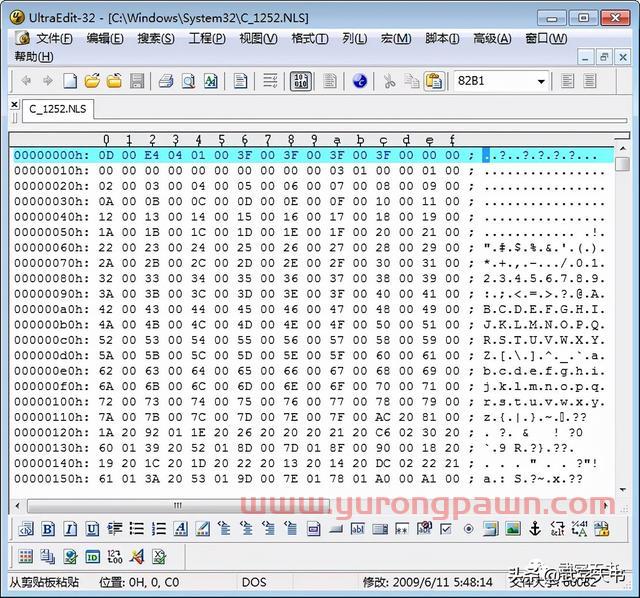Screen dimensions: 640x598
Task: Restore the inner document window
Action: click(x=604, y=57)
